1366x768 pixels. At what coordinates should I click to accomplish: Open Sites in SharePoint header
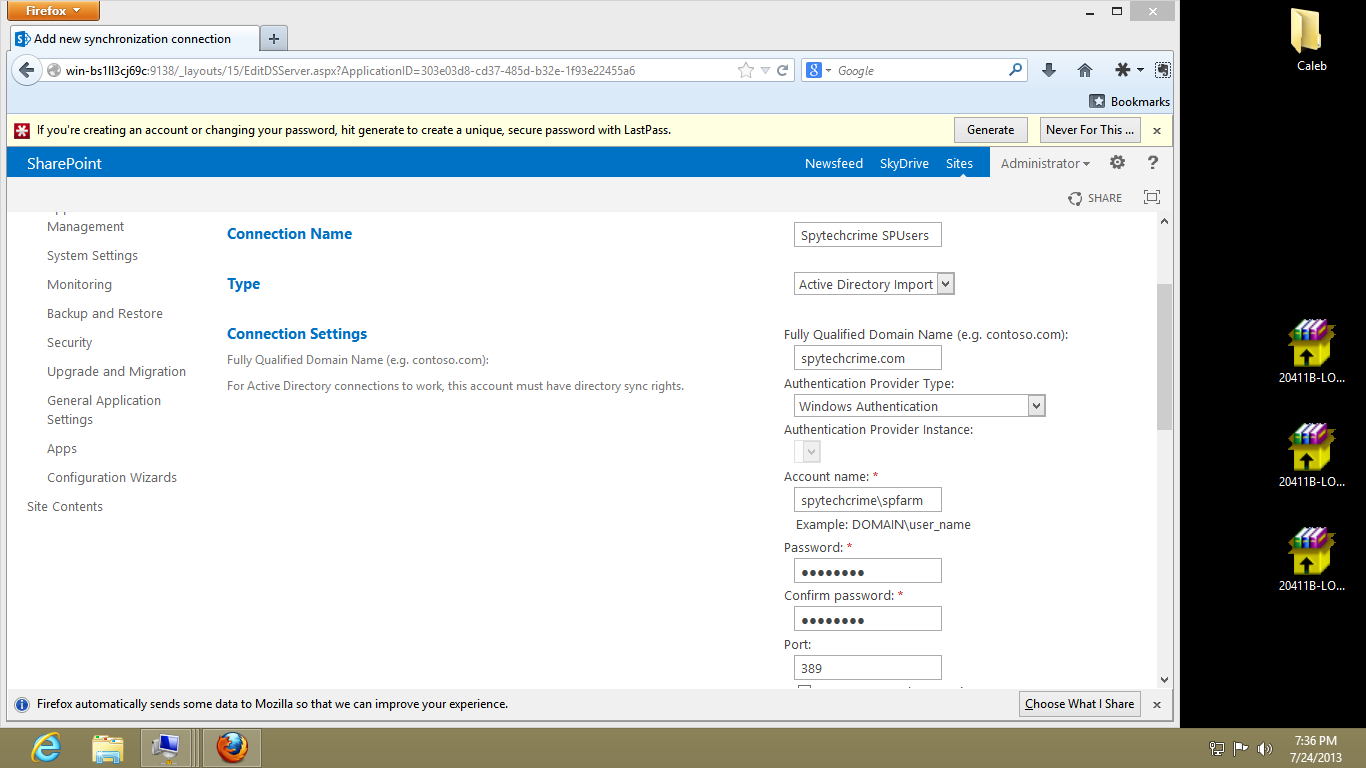coord(959,163)
